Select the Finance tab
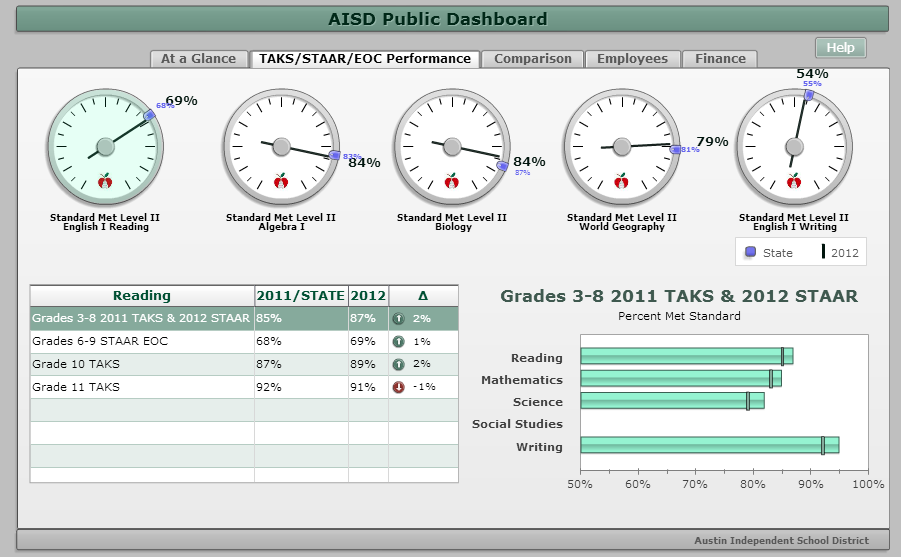 720,59
